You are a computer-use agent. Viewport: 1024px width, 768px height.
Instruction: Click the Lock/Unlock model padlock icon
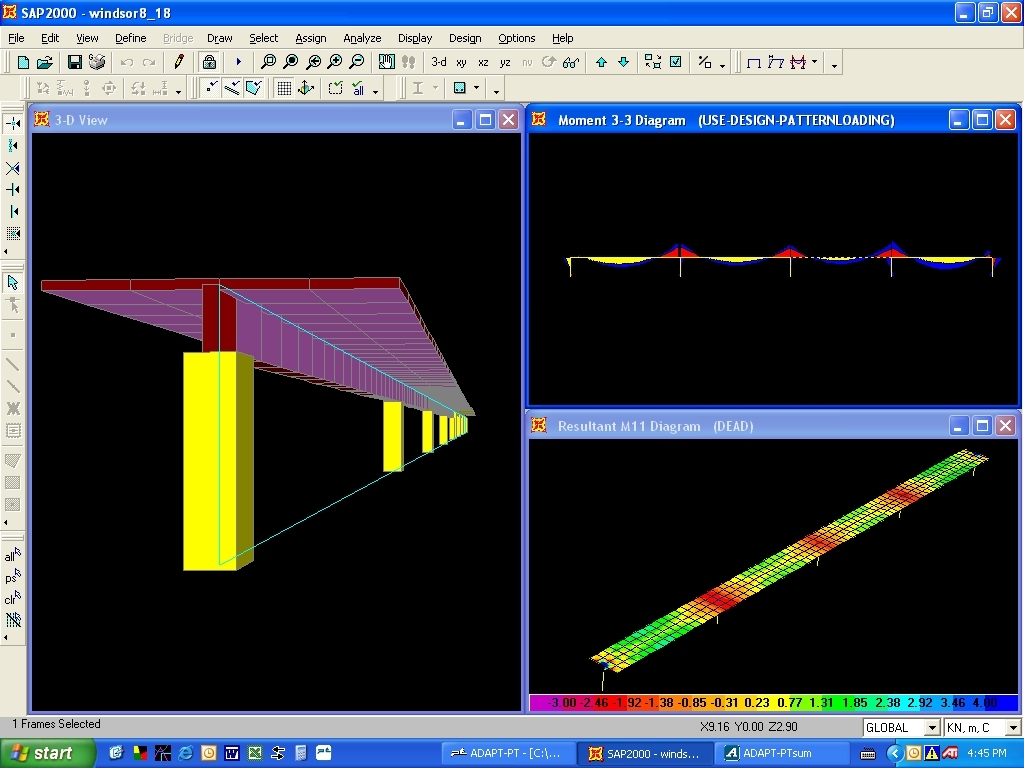pyautogui.click(x=209, y=62)
